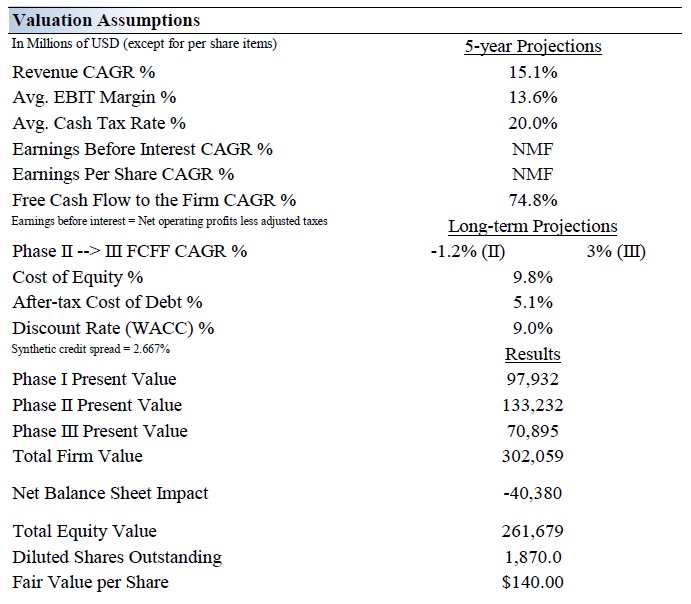Select the Avg. EBIT Margin % label
The image size is (691, 604).
94,98
